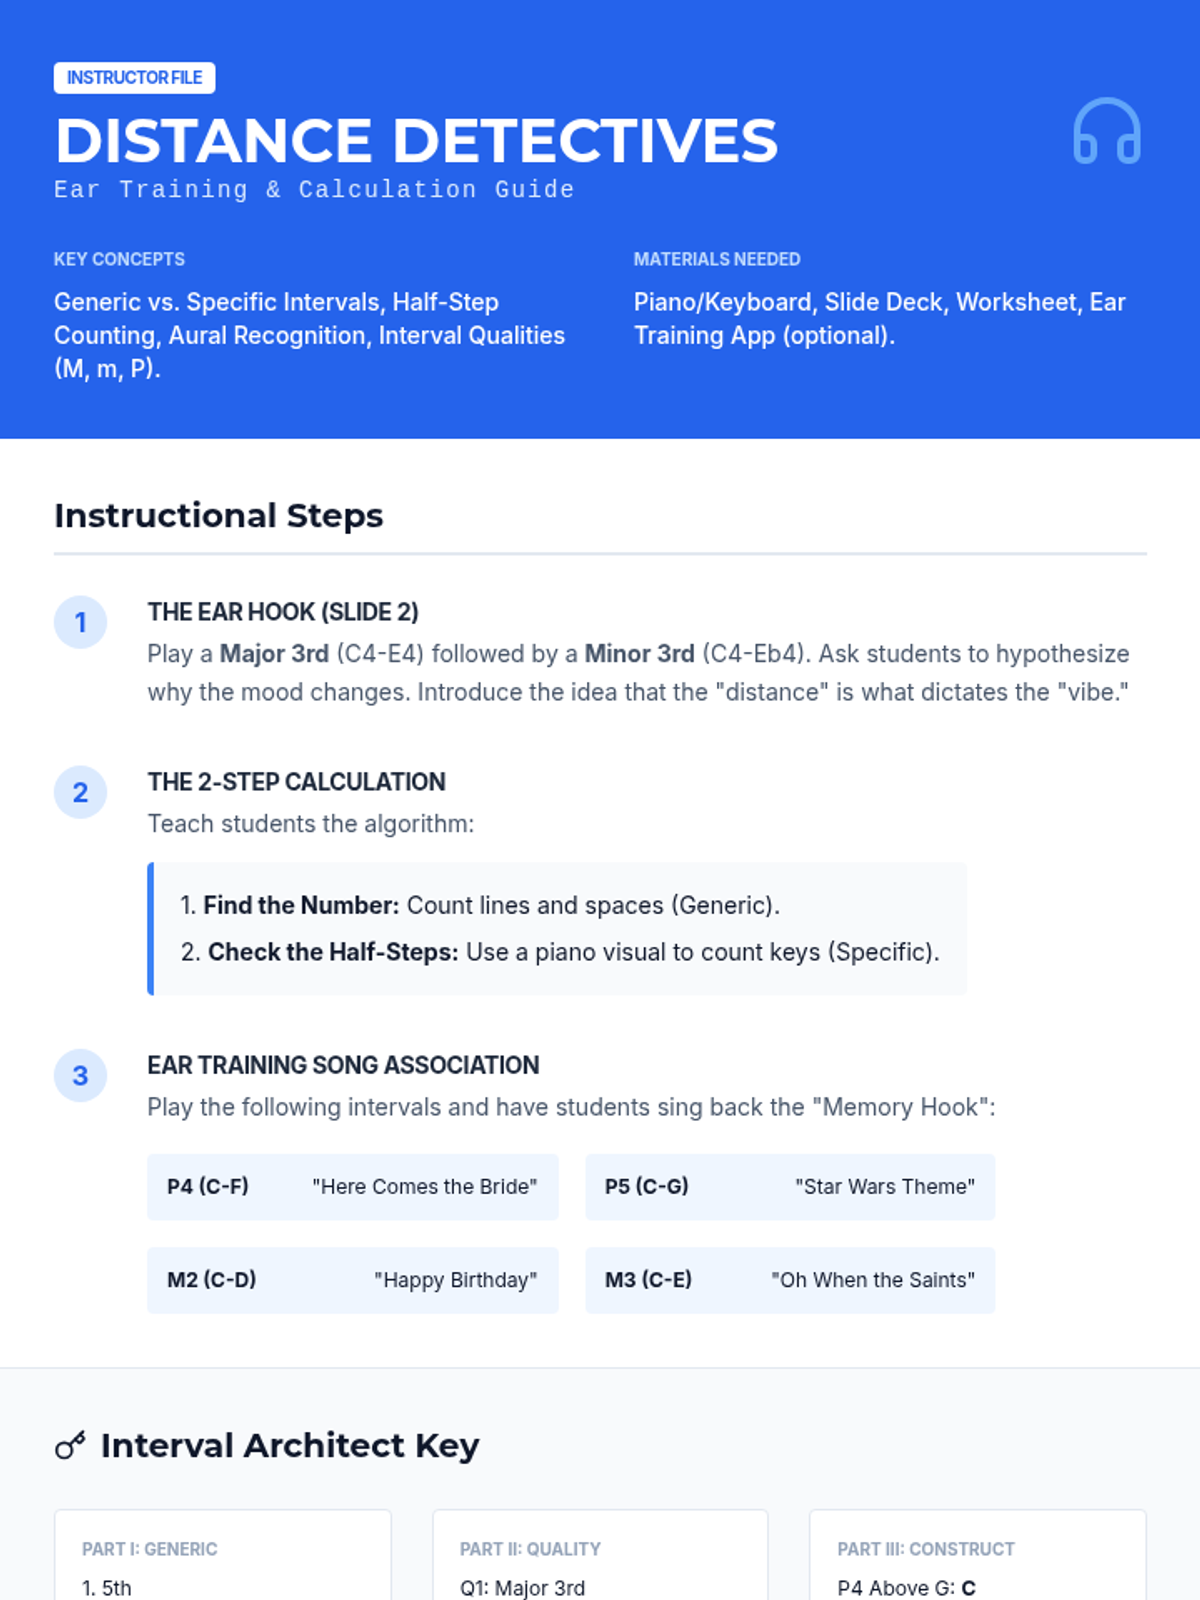Select the P4 (C-F) interval card

352,1187
